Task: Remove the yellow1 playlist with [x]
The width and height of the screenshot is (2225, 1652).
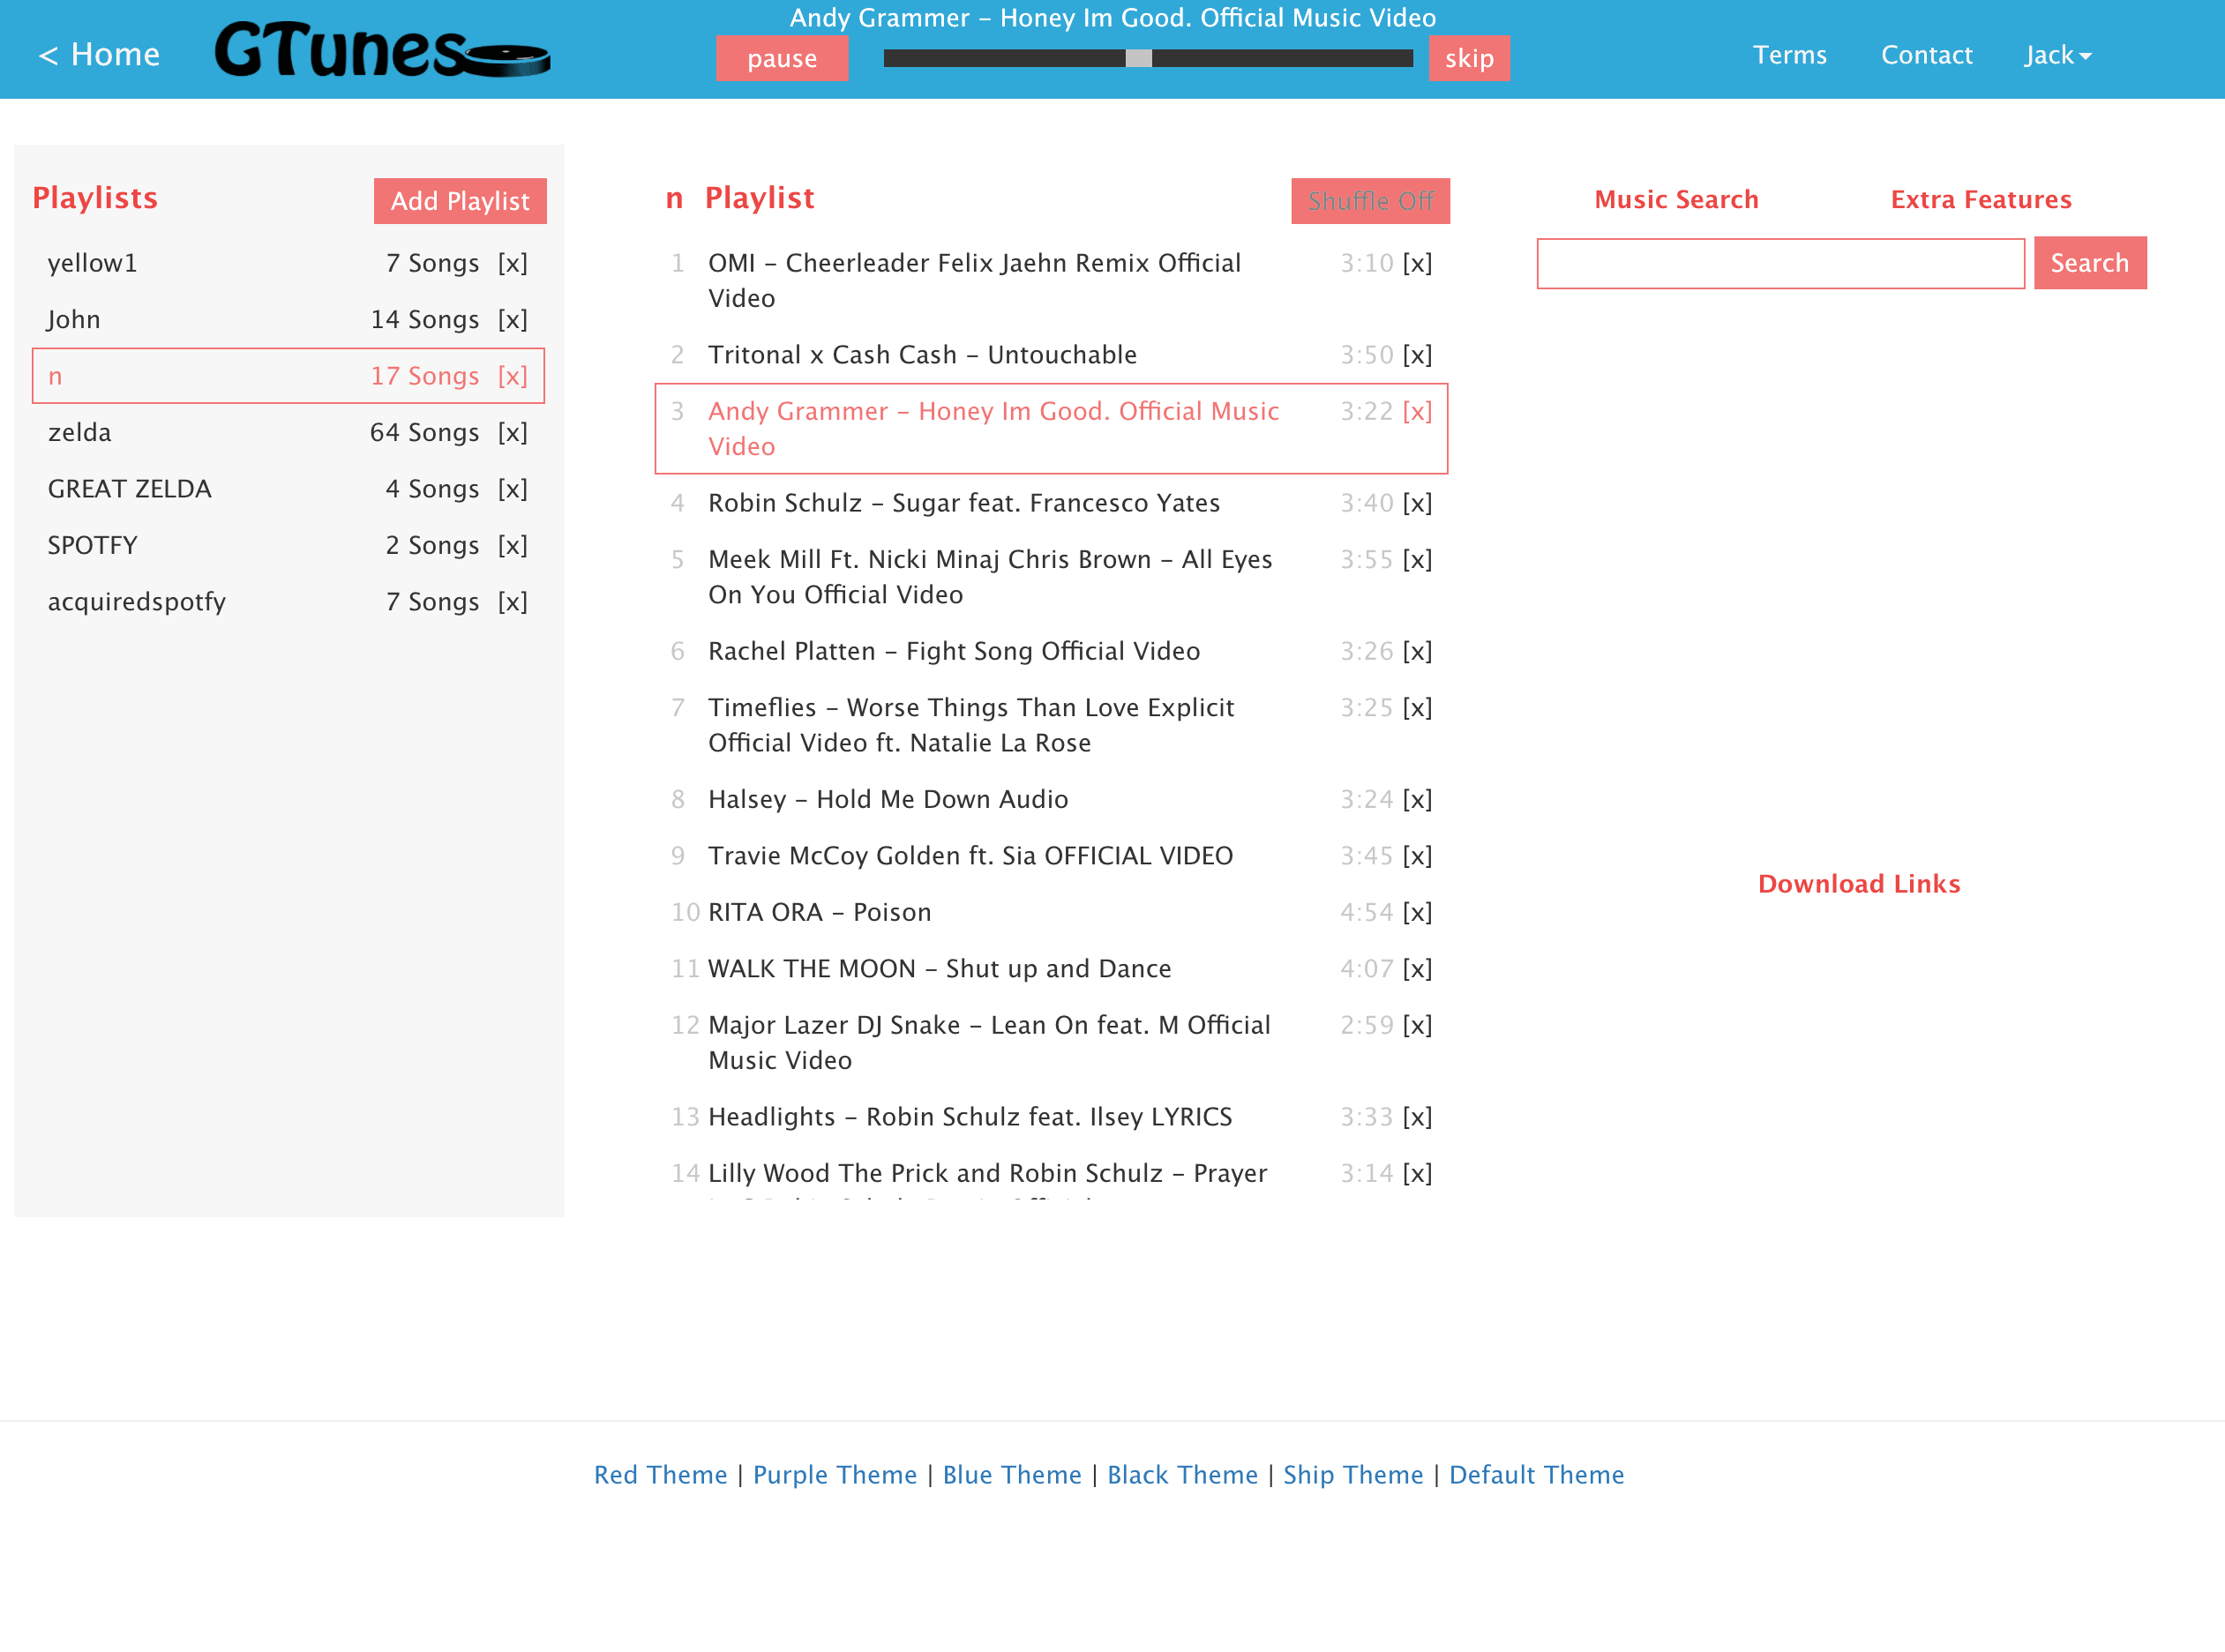Action: coord(512,263)
